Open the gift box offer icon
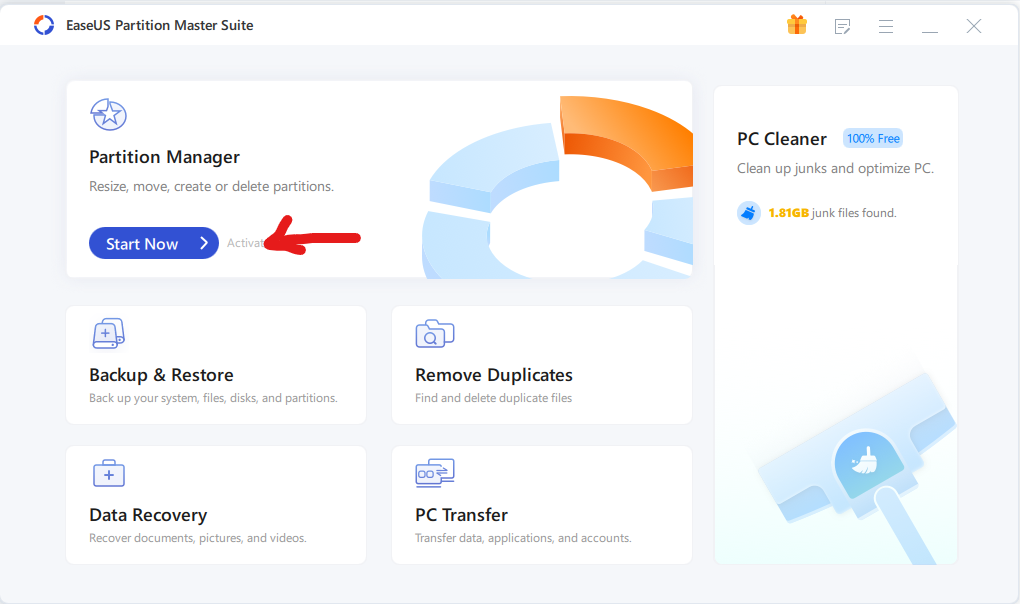 coord(797,25)
